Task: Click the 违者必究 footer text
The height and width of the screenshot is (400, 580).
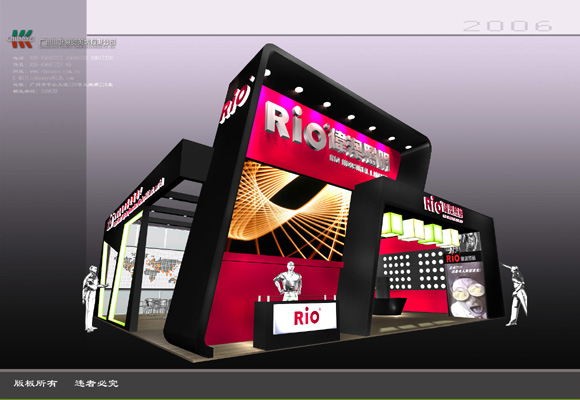Action: [x=96, y=383]
